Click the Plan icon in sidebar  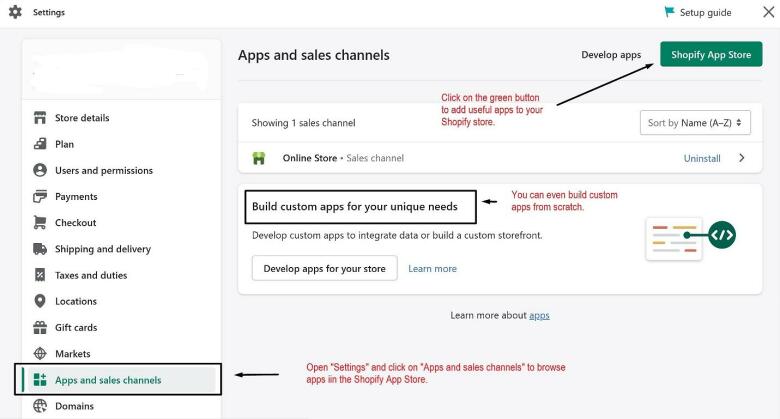pos(40,144)
